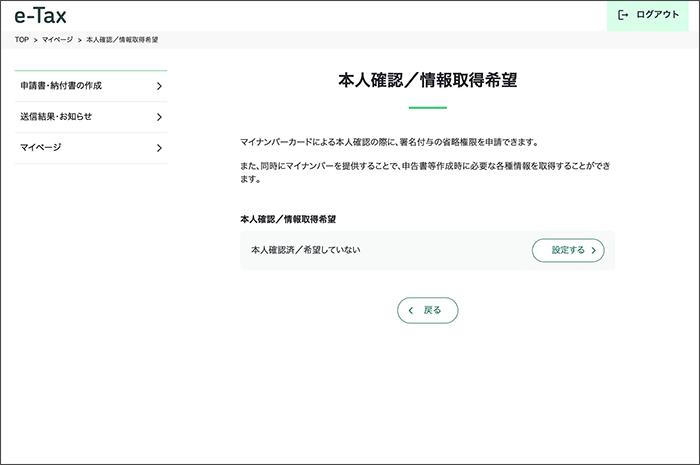Image resolution: width=700 pixels, height=465 pixels.
Task: Click the logout door-arrow icon
Action: click(623, 15)
